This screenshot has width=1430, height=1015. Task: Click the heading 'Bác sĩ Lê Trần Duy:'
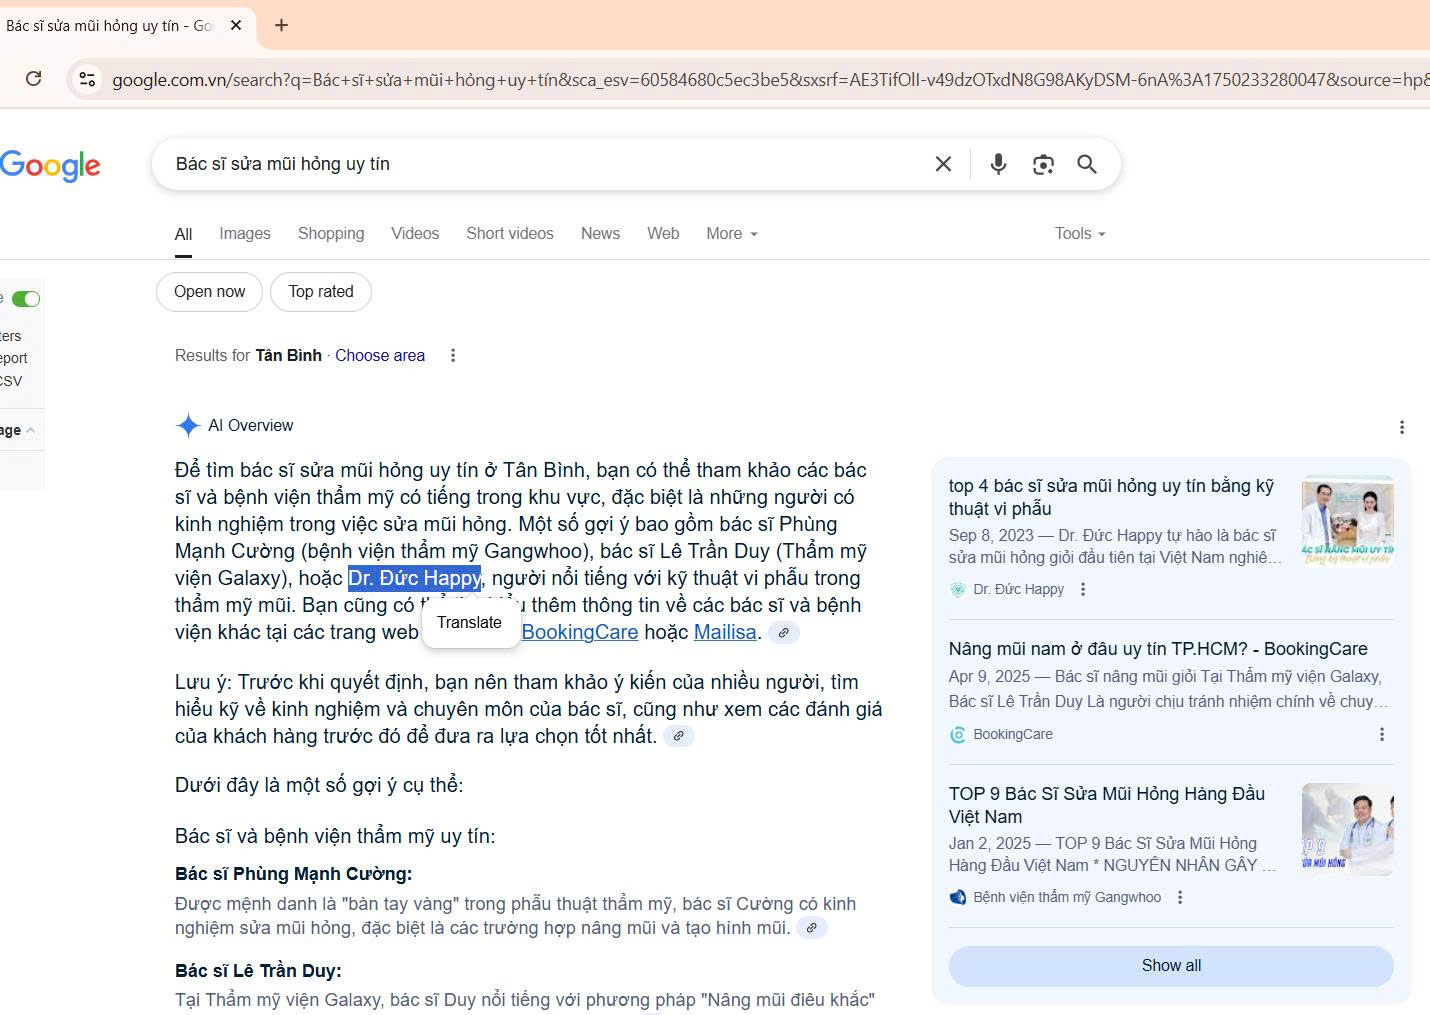[258, 971]
